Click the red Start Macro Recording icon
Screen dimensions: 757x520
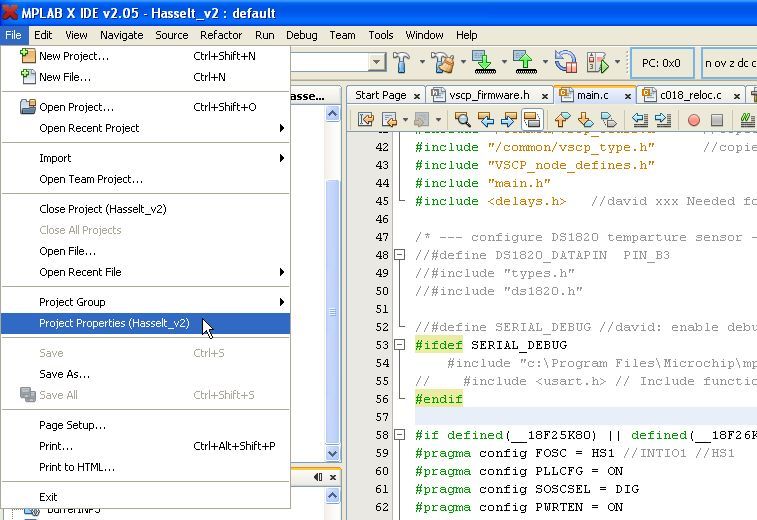693,120
